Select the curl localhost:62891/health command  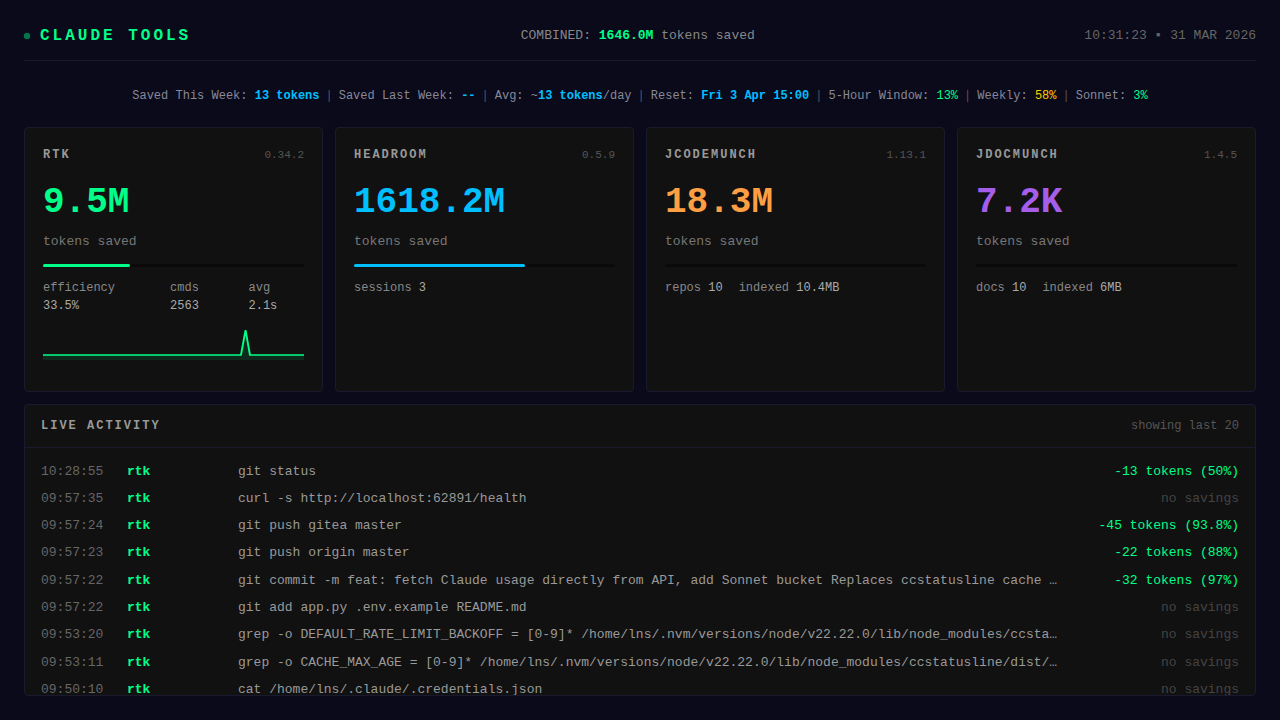click(382, 499)
